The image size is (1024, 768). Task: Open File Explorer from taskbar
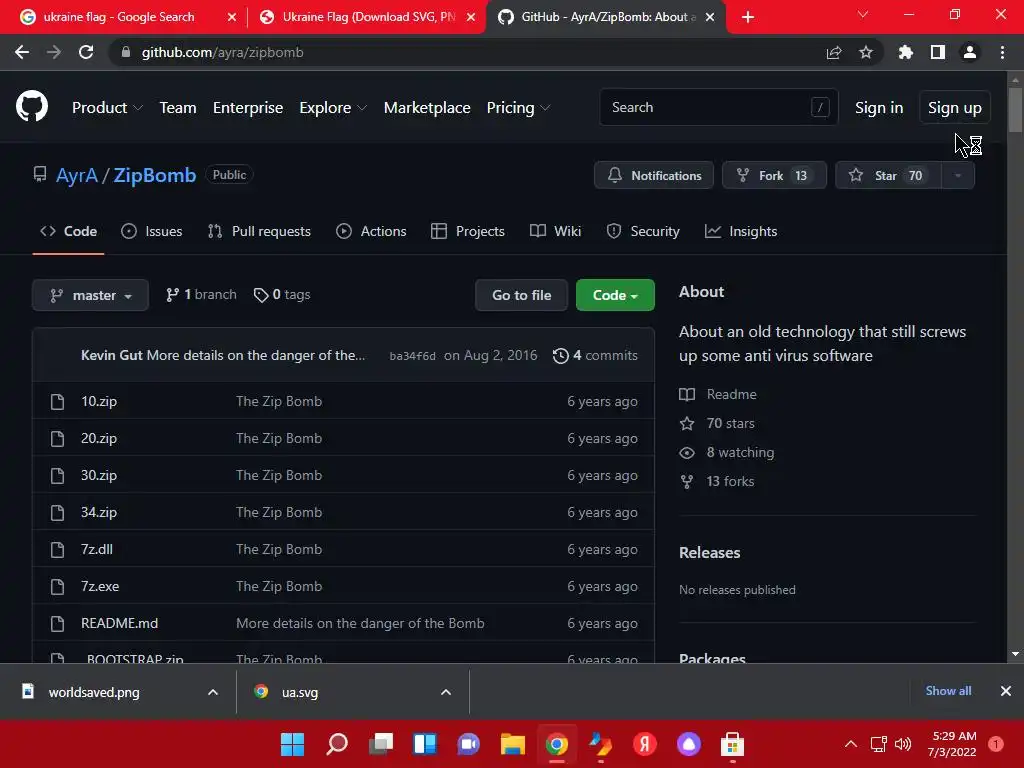513,744
